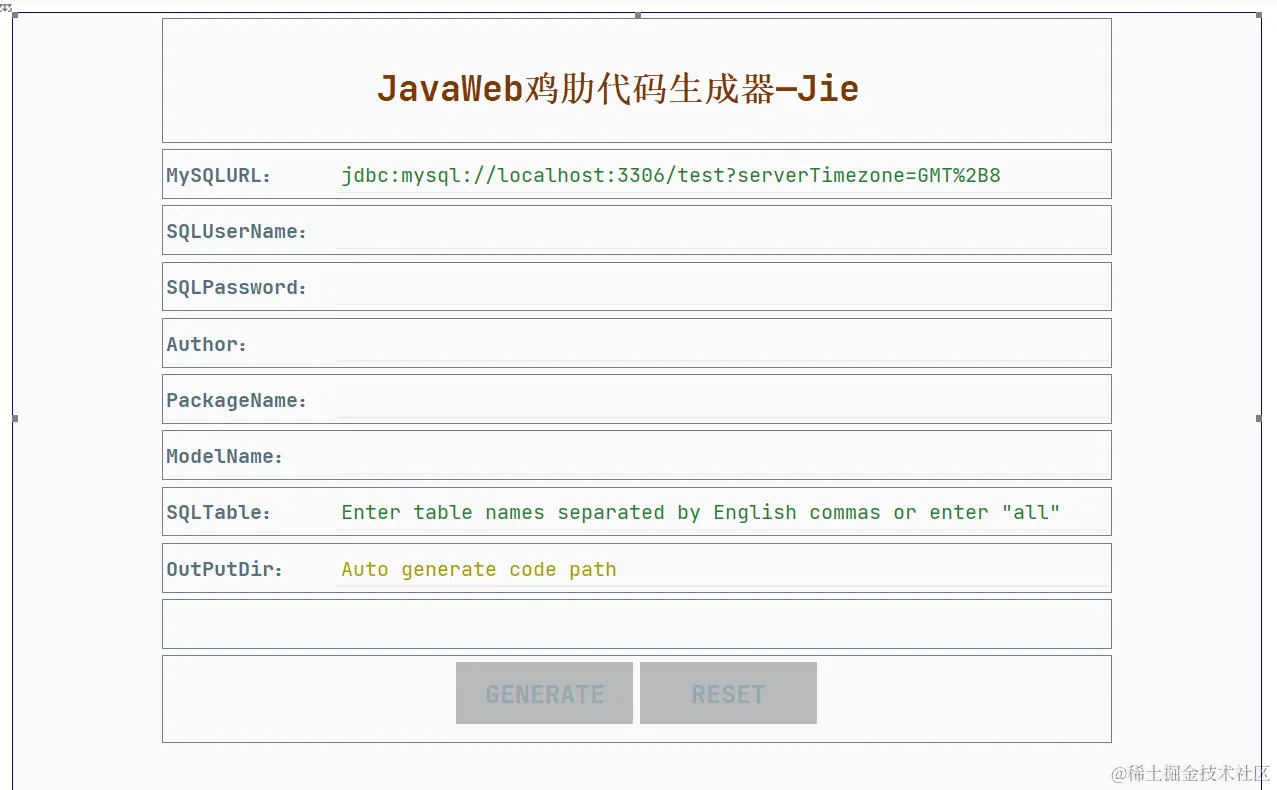The height and width of the screenshot is (790, 1277).
Task: Click the OutPutDir: label
Action: 224,570
